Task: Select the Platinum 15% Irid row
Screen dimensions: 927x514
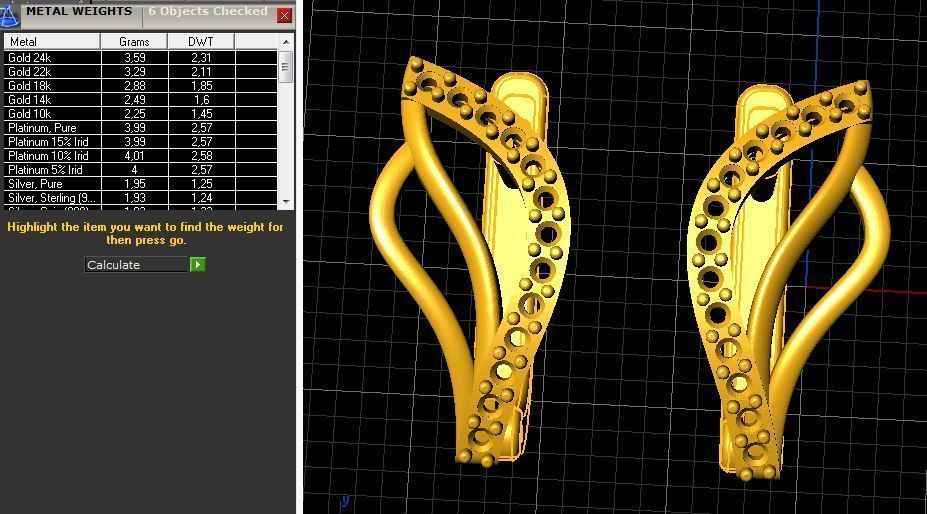Action: tap(141, 141)
